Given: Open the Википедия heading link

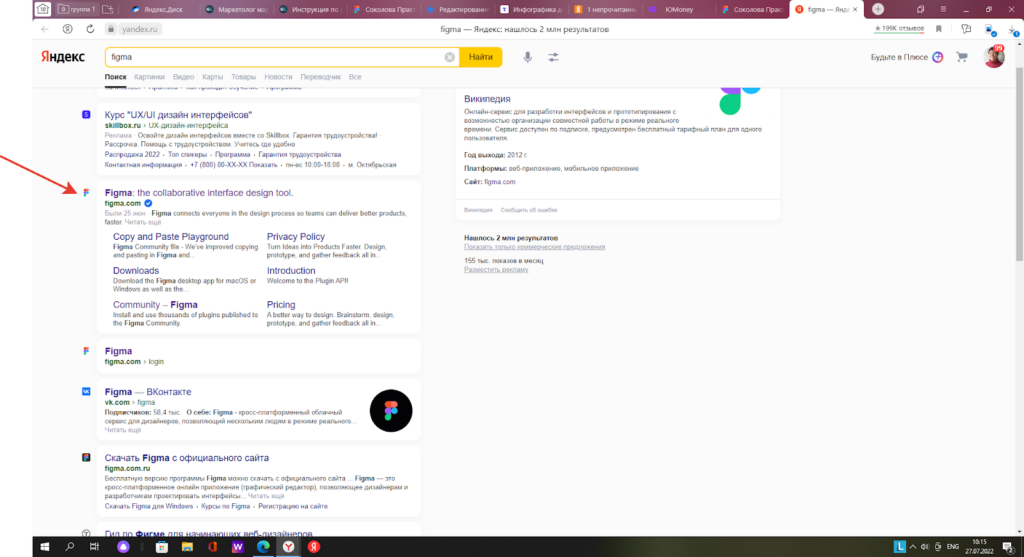Looking at the screenshot, I should click(487, 99).
